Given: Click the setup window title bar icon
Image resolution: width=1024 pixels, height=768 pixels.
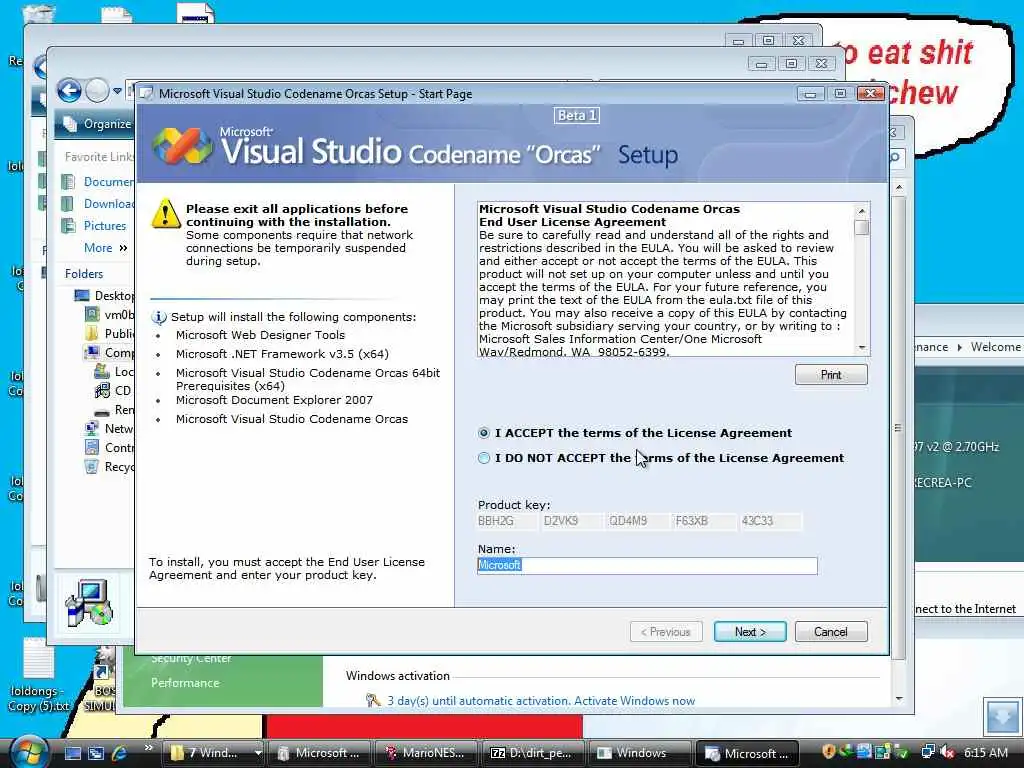Looking at the screenshot, I should click(x=146, y=93).
